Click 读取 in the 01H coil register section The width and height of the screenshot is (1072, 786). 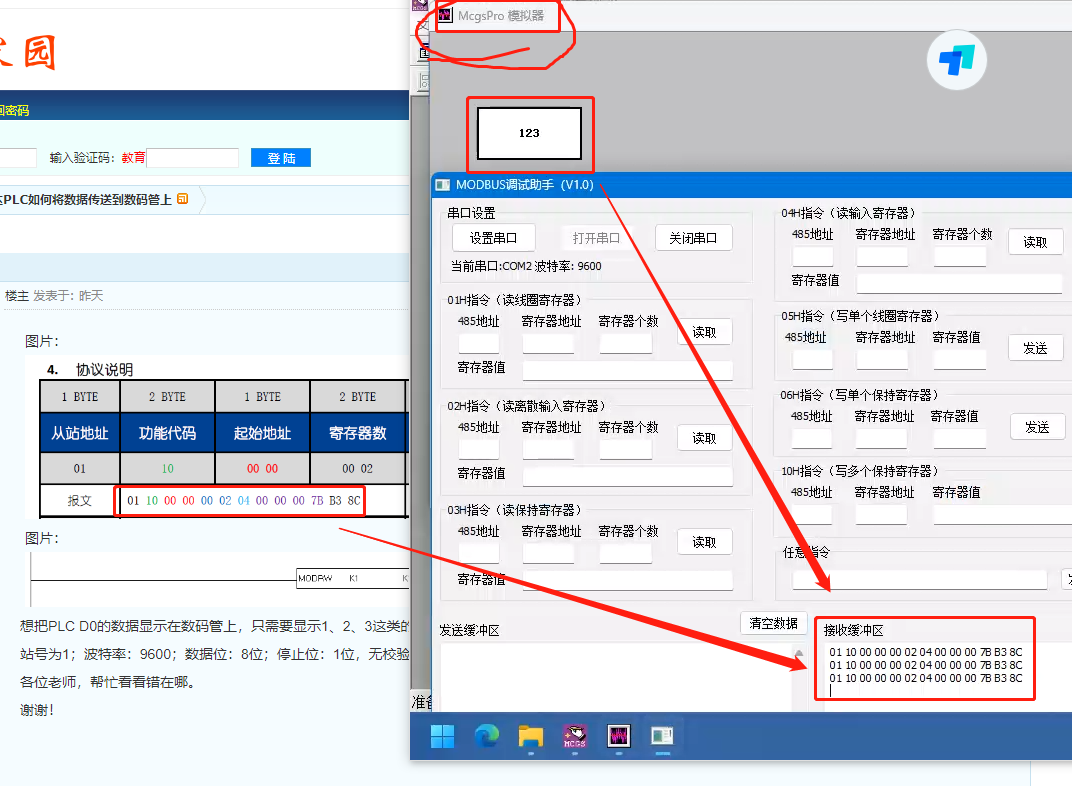(704, 332)
